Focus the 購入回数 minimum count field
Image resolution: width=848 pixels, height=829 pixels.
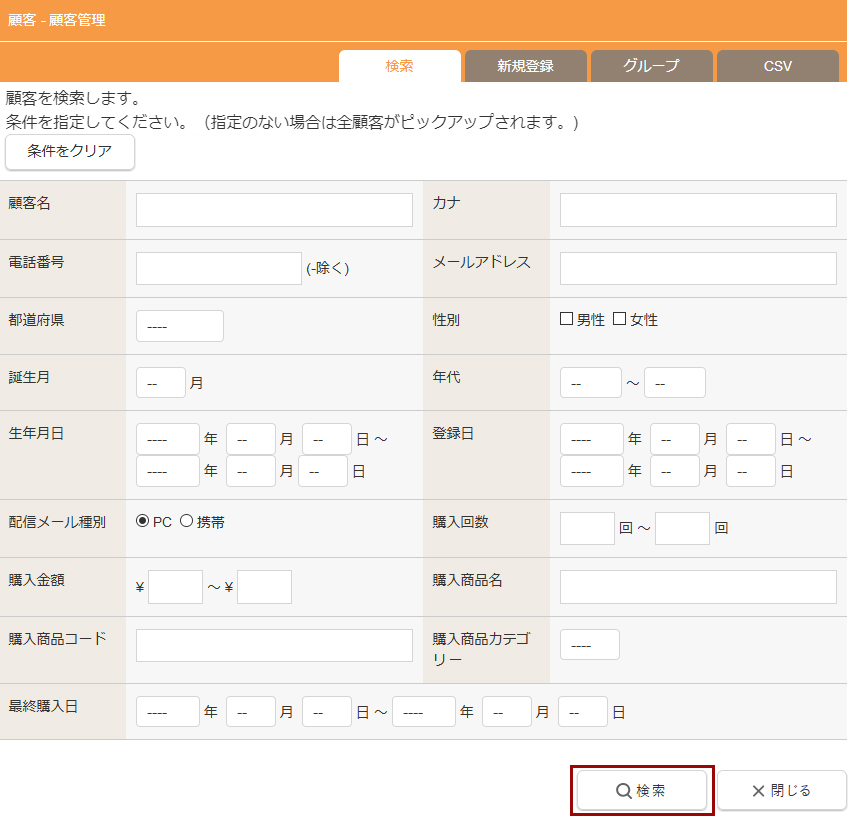[587, 528]
